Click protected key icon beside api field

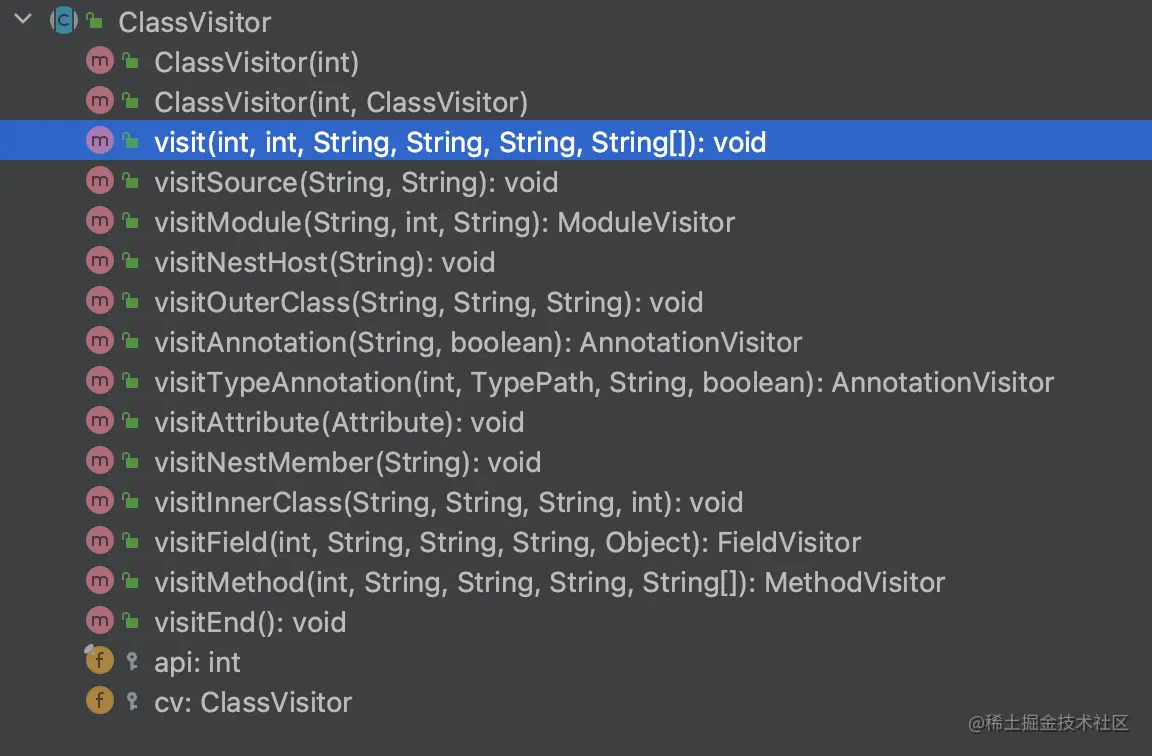click(x=132, y=661)
